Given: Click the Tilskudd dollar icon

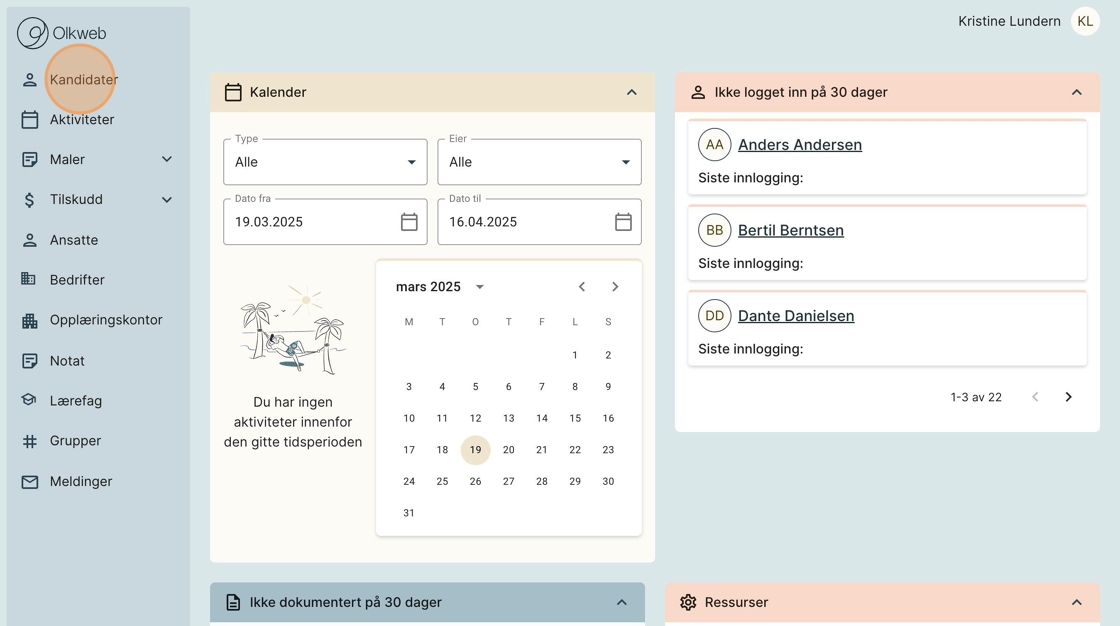Looking at the screenshot, I should [x=29, y=199].
